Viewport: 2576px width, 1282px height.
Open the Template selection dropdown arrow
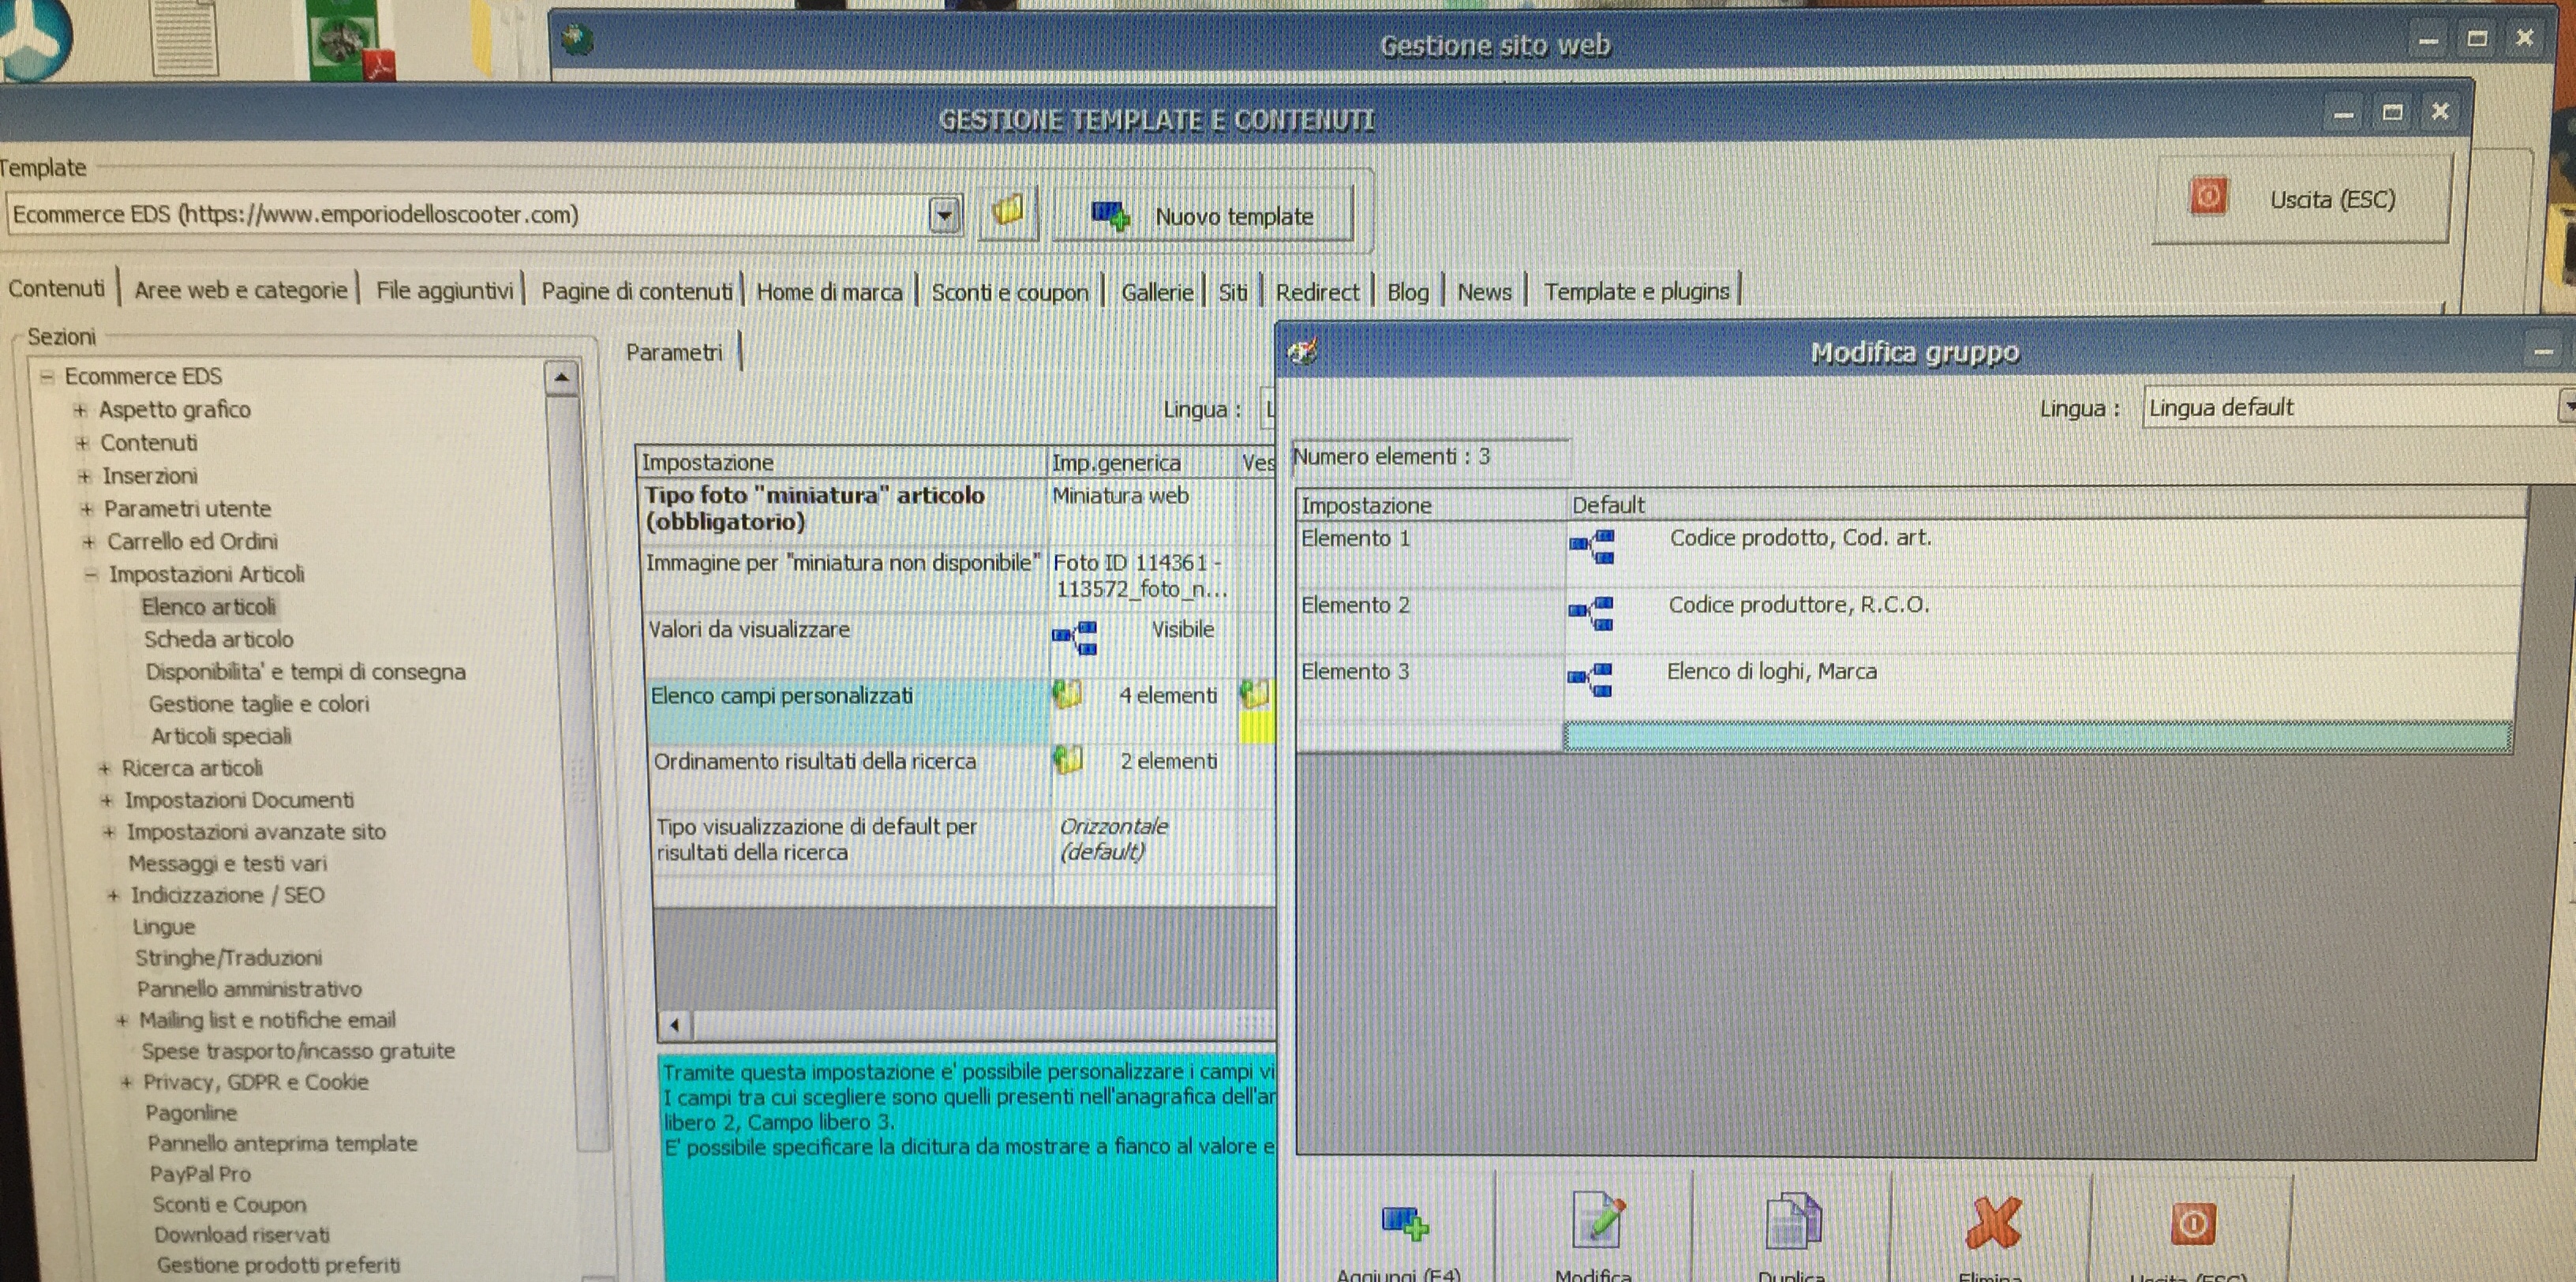(943, 214)
